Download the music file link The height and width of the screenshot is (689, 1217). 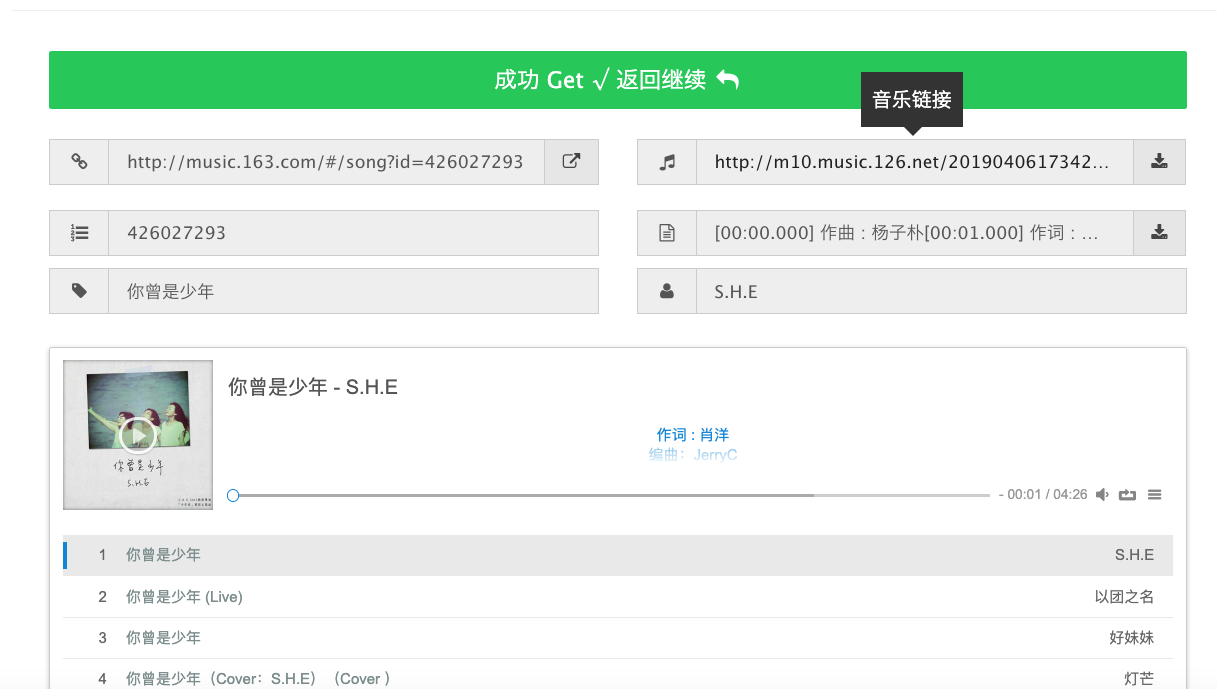[1159, 162]
